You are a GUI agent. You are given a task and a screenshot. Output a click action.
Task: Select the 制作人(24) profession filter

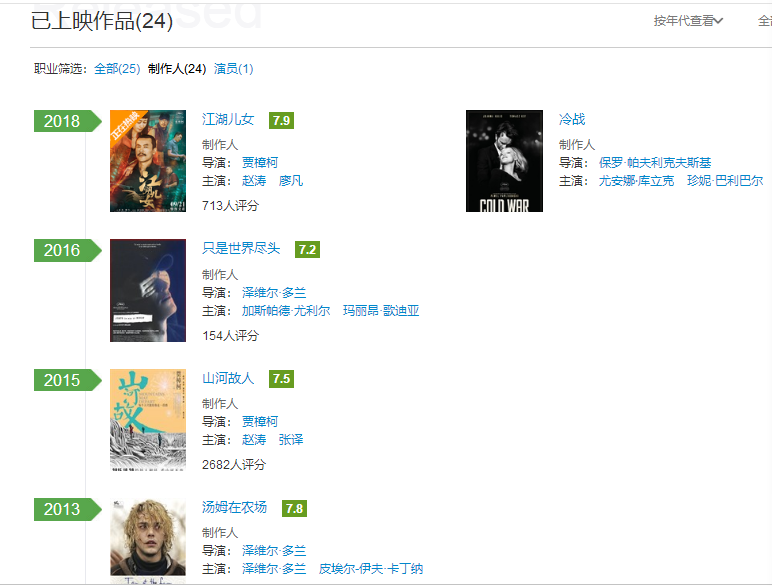click(x=177, y=68)
